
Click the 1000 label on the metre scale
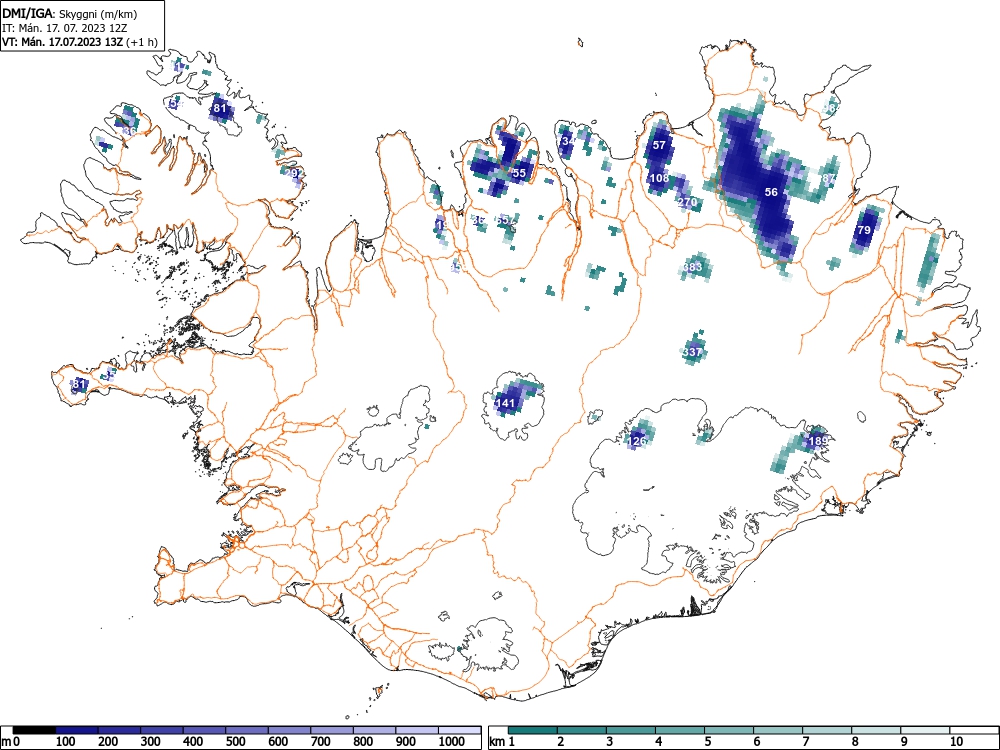click(x=452, y=742)
